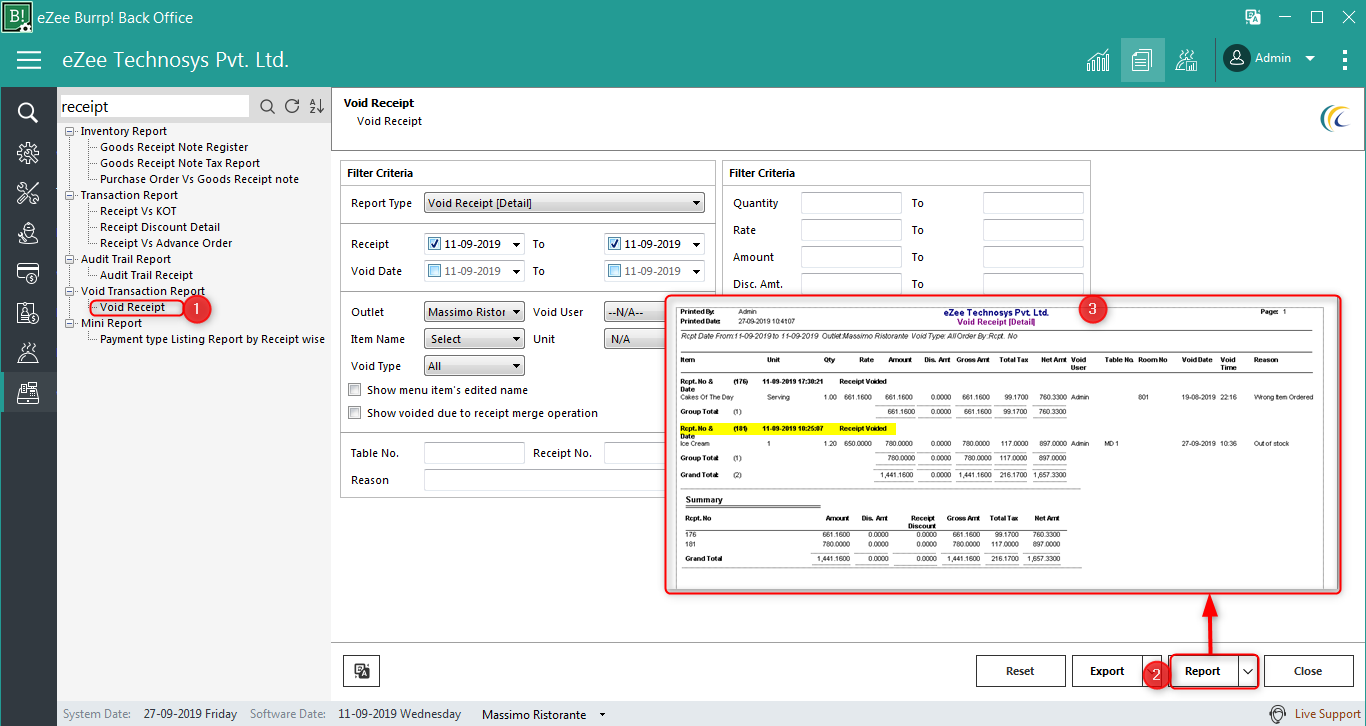Select Audit Trail Receipt report

point(146,275)
